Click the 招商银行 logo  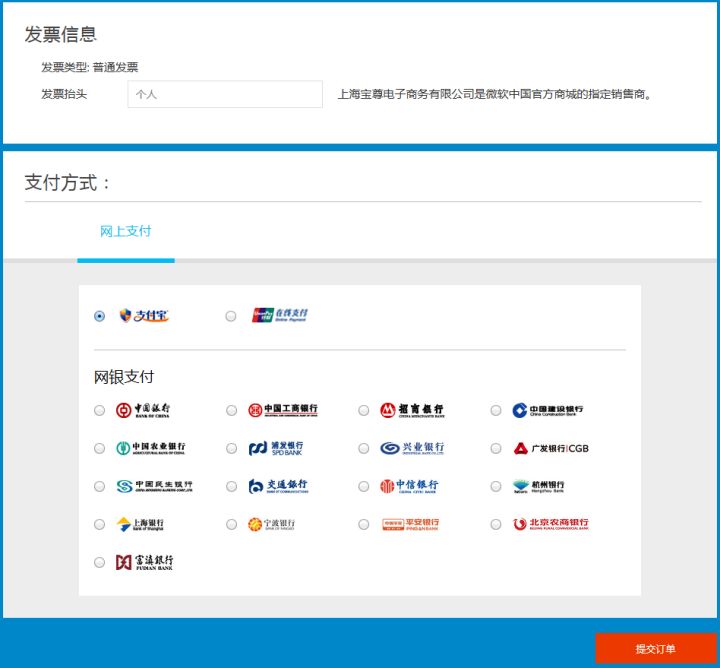click(x=412, y=410)
